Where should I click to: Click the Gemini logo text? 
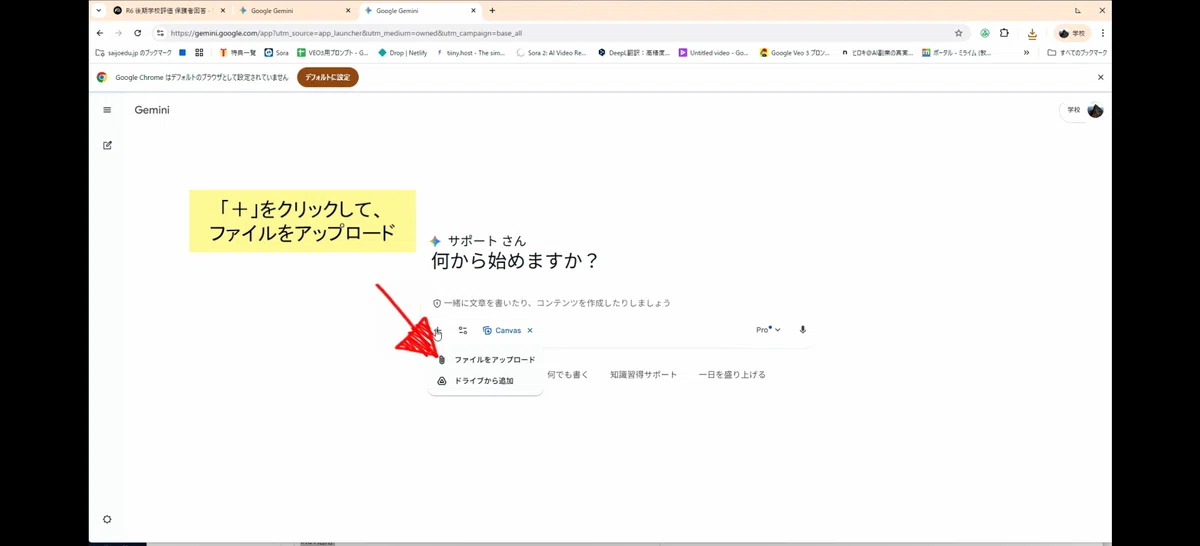[152, 110]
